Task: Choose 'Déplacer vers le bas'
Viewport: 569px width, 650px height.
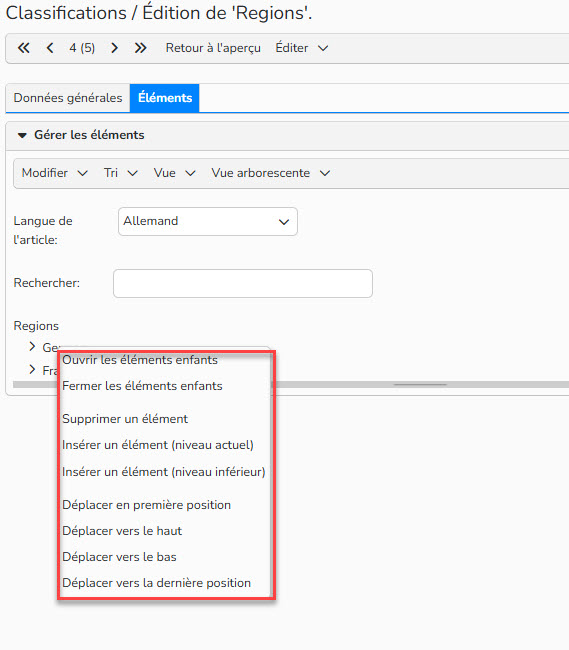Action: coord(119,557)
